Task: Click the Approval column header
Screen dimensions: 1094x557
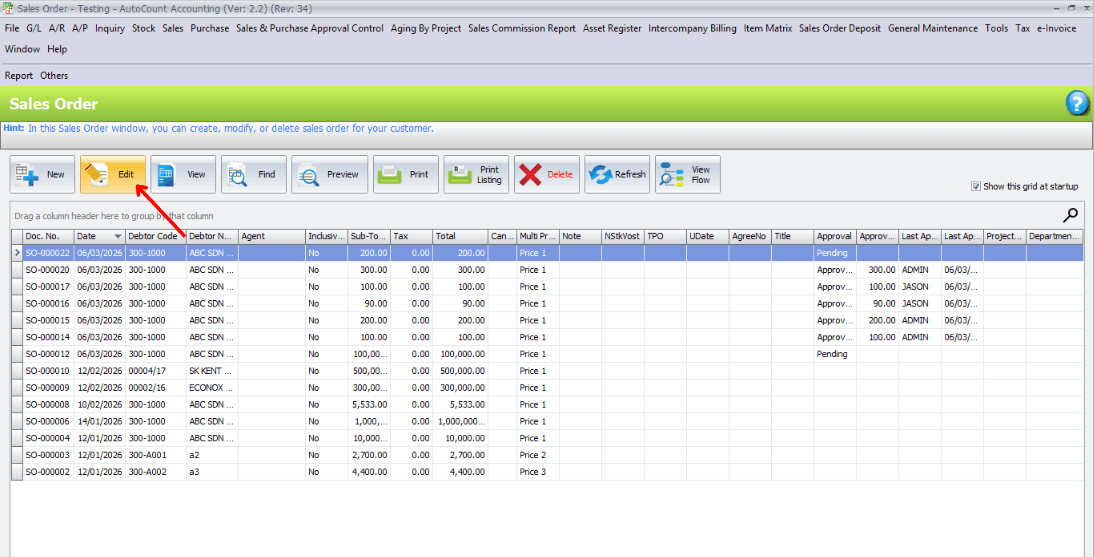Action: pyautogui.click(x=835, y=237)
